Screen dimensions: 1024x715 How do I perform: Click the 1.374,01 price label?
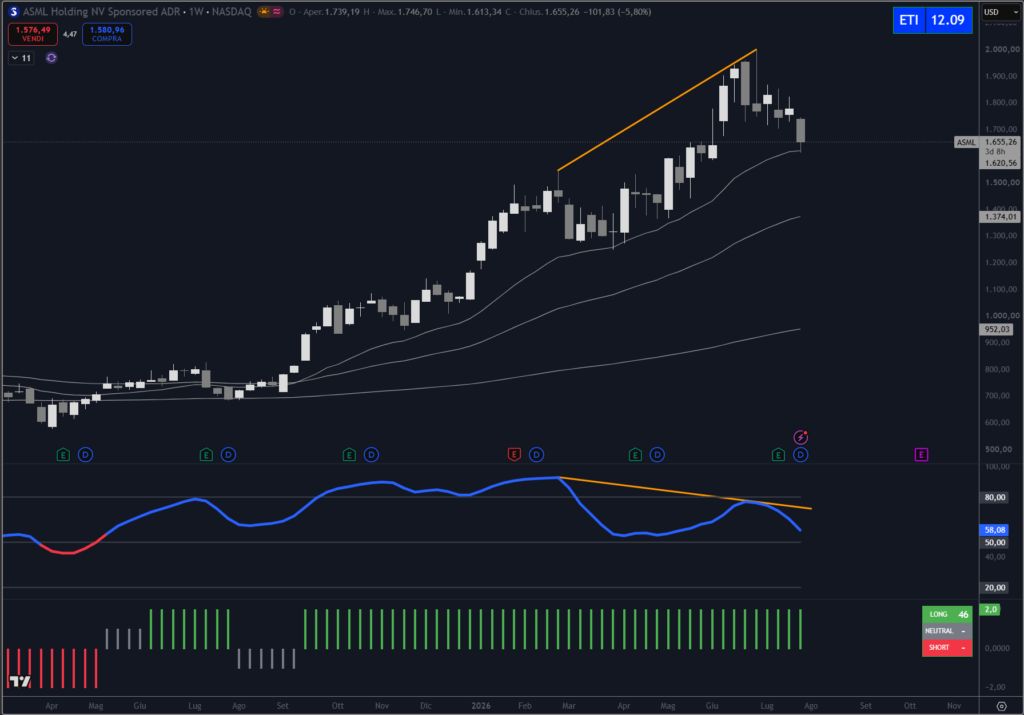click(x=1000, y=217)
